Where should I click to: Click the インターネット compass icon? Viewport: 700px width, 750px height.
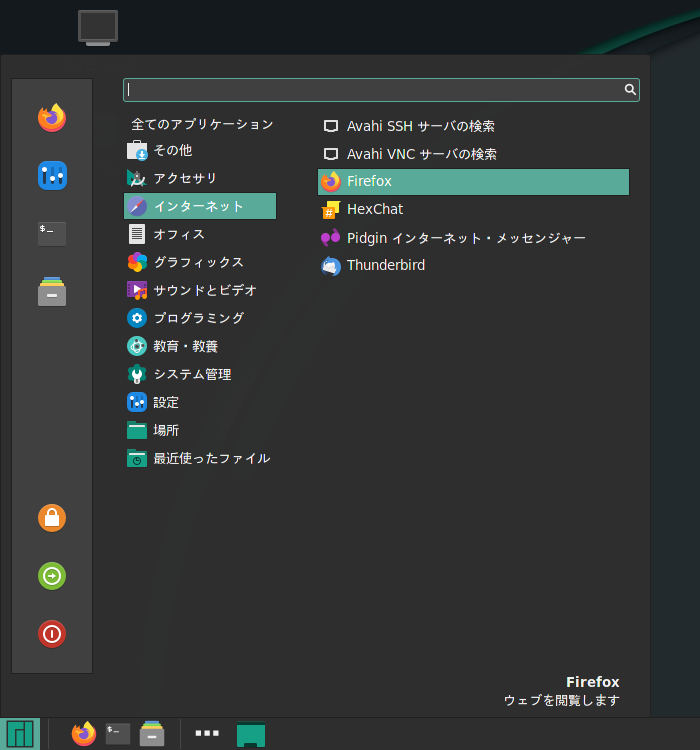click(x=137, y=207)
